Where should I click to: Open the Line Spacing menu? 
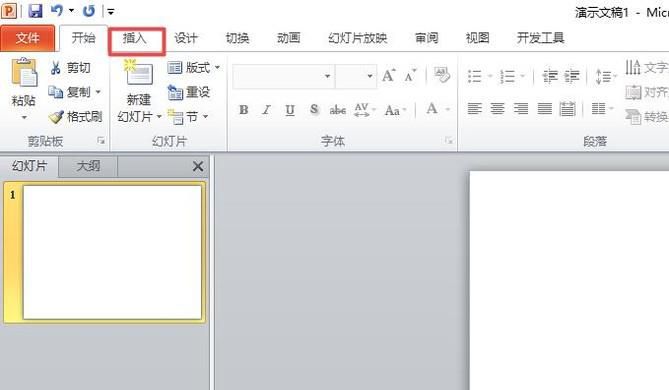(606, 76)
